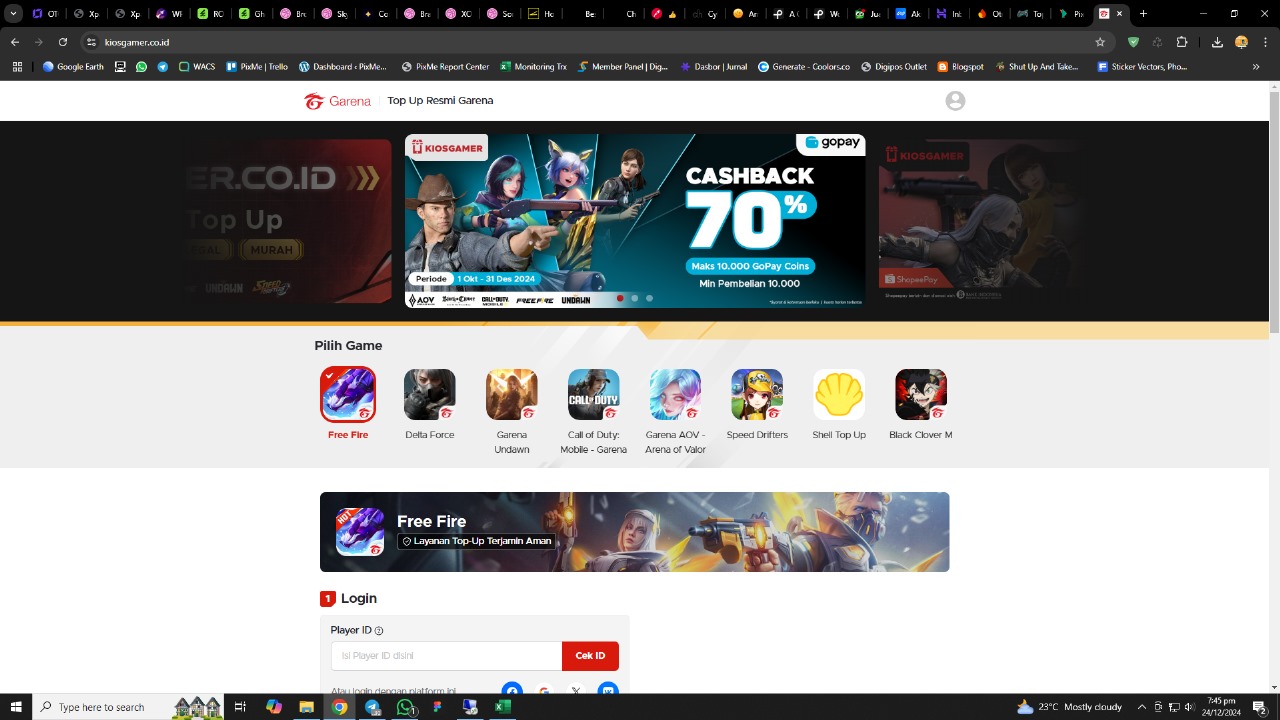
Task: Reload the page with the refresh icon
Action: (x=63, y=42)
